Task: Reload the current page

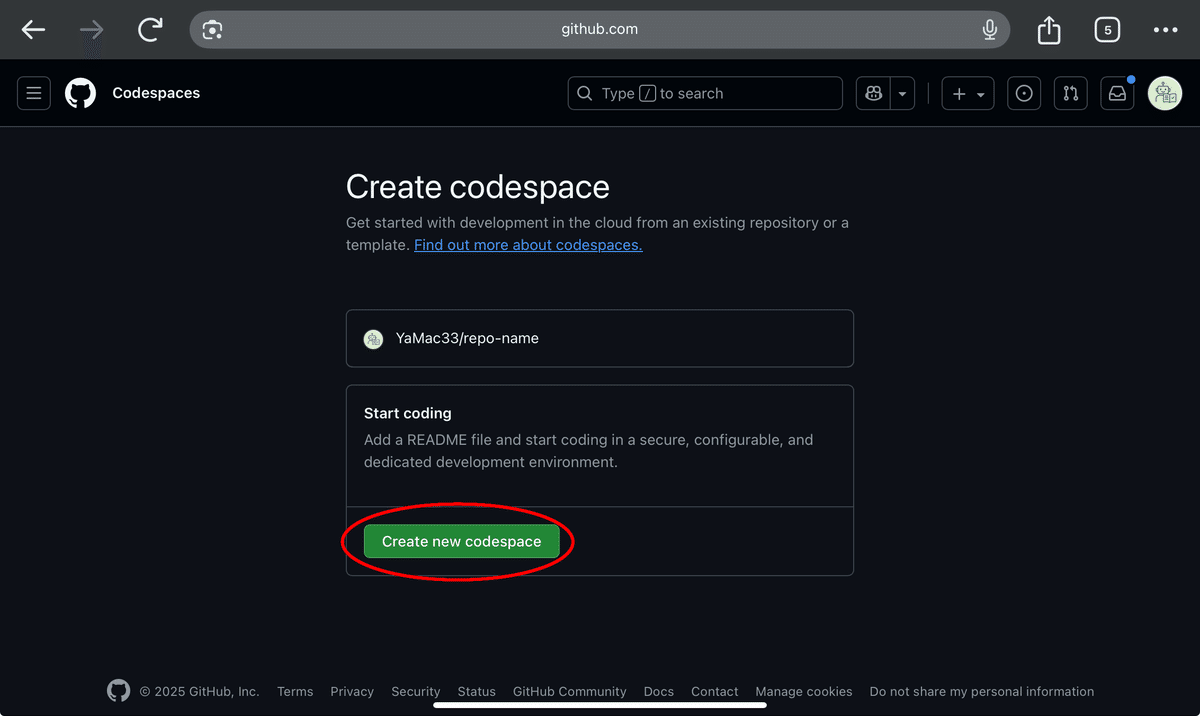Action: 150,29
